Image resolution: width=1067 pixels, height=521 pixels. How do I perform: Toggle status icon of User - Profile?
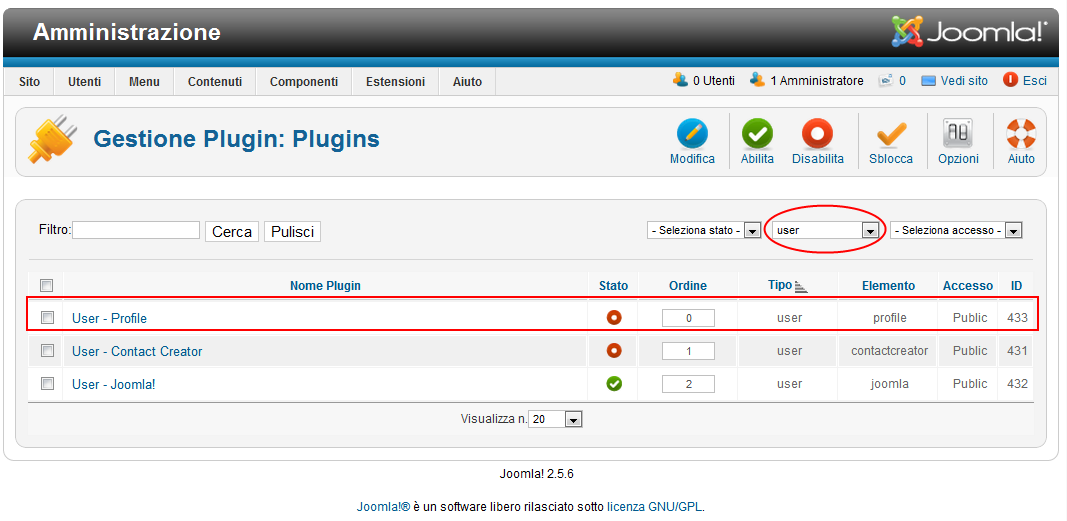[x=614, y=318]
